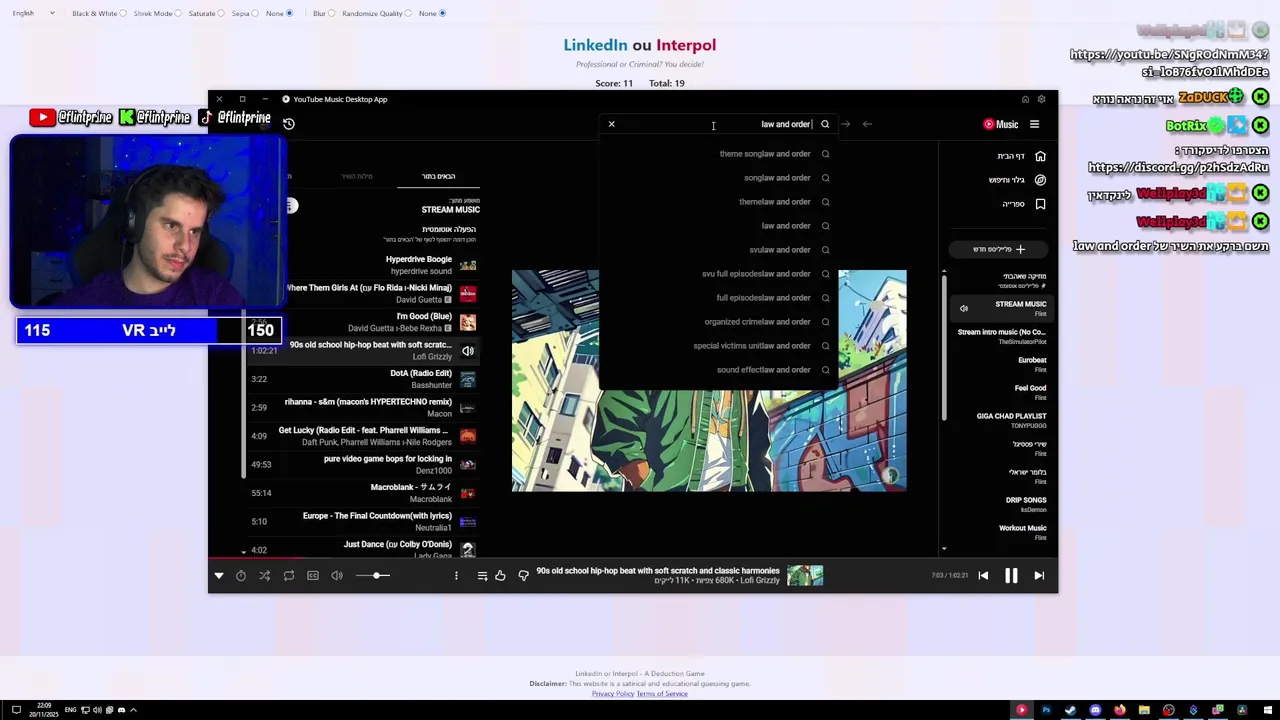The width and height of the screenshot is (1280, 720).
Task: Go to the previous track
Action: coord(983,576)
